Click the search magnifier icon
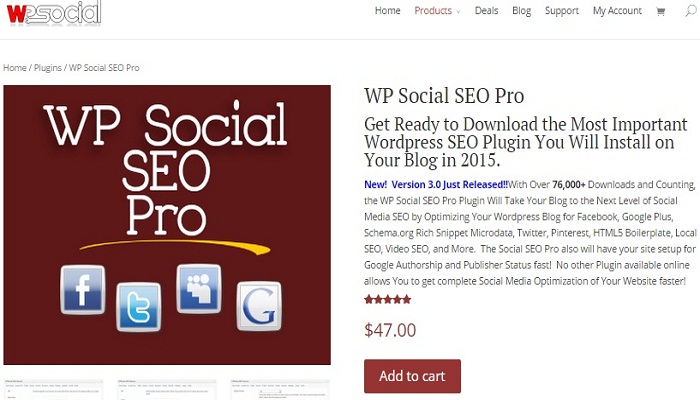700x400 pixels. (691, 11)
